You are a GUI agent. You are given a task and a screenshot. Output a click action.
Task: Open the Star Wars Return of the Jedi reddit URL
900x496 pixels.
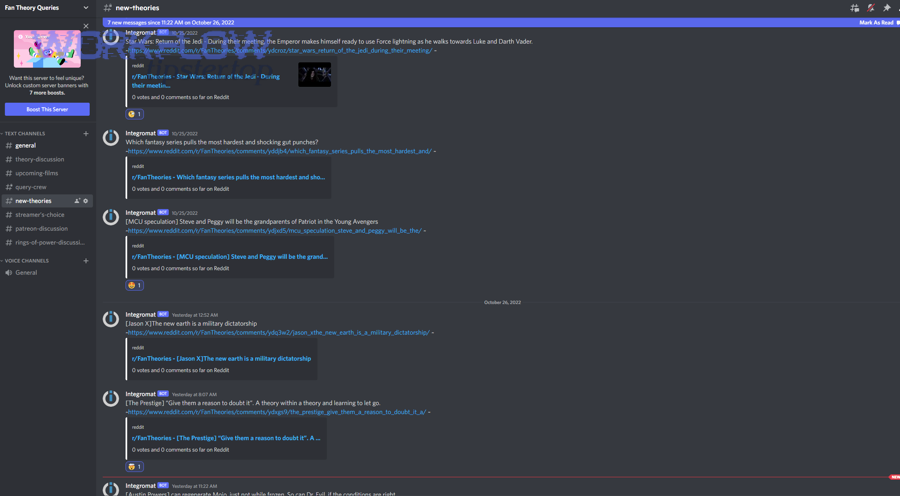coord(280,51)
